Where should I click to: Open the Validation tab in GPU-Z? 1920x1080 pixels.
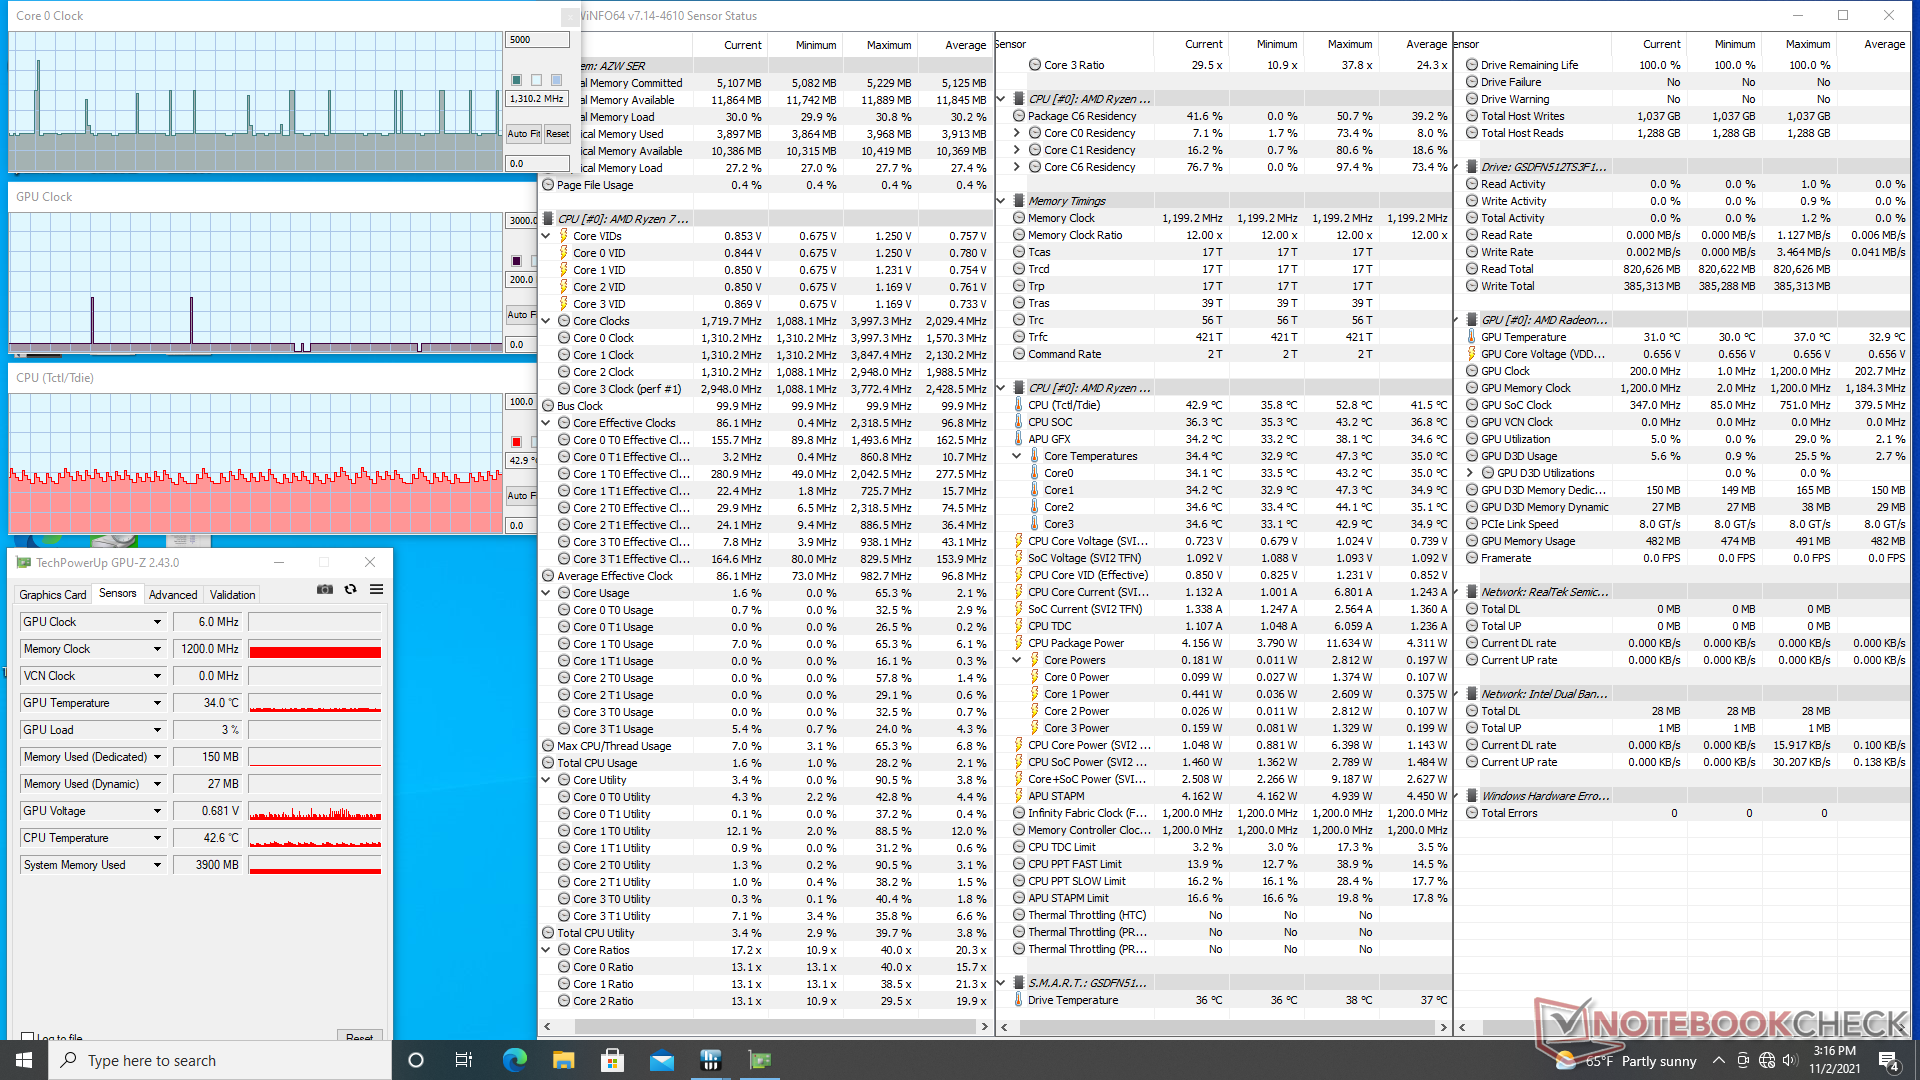pos(232,594)
